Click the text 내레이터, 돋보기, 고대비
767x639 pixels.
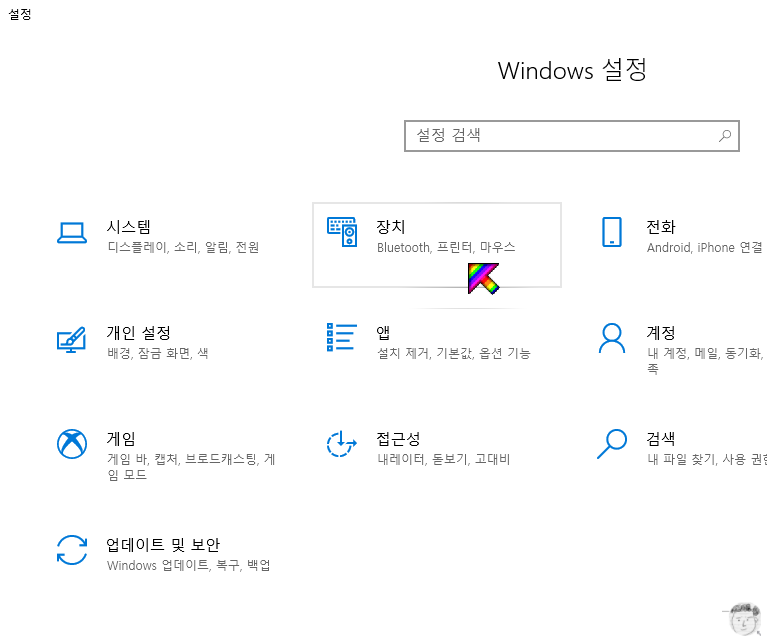[x=443, y=459]
